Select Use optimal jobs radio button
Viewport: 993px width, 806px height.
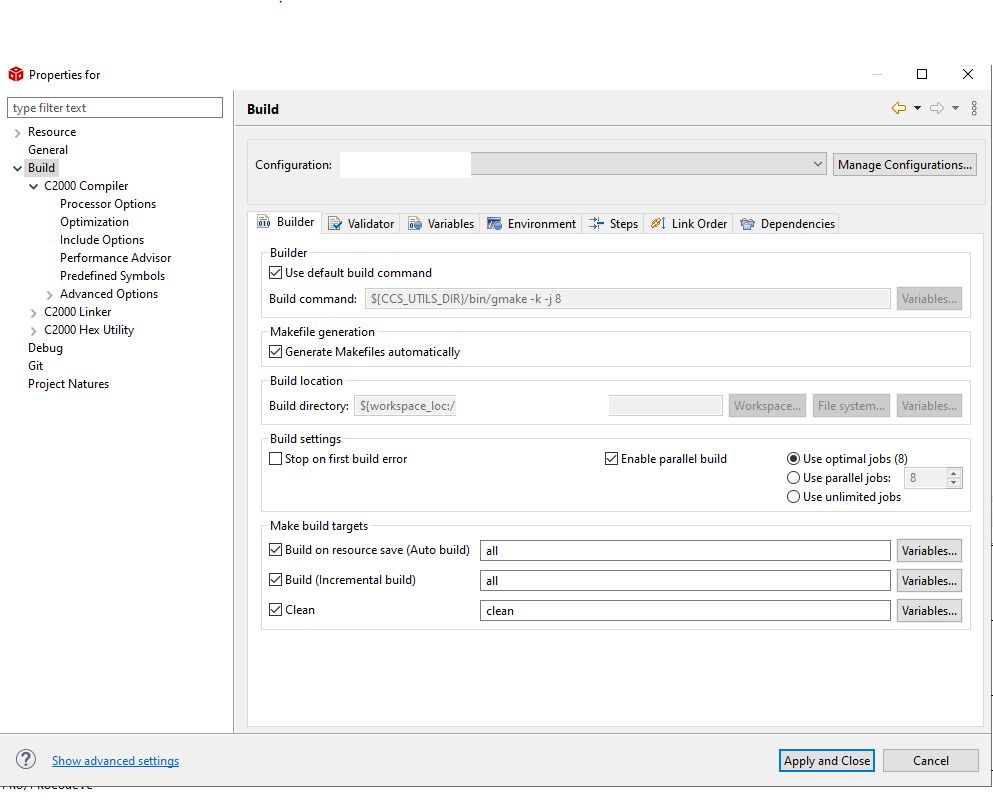793,458
